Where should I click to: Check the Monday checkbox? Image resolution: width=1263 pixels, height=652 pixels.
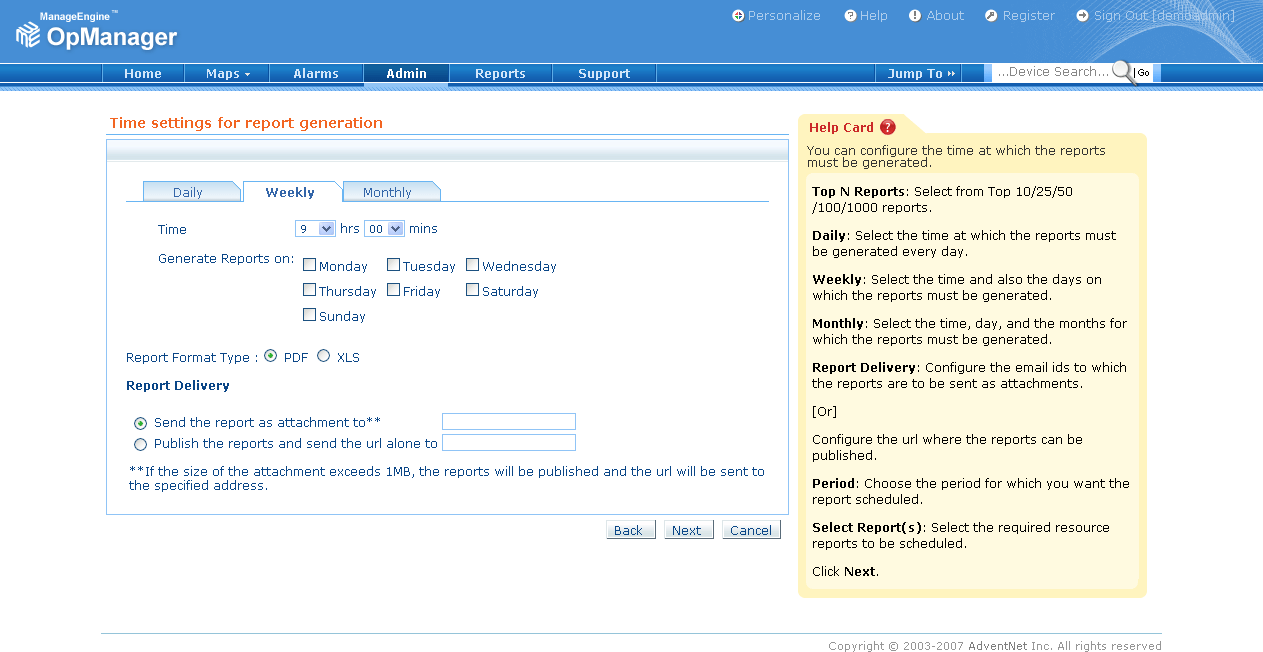tap(310, 266)
